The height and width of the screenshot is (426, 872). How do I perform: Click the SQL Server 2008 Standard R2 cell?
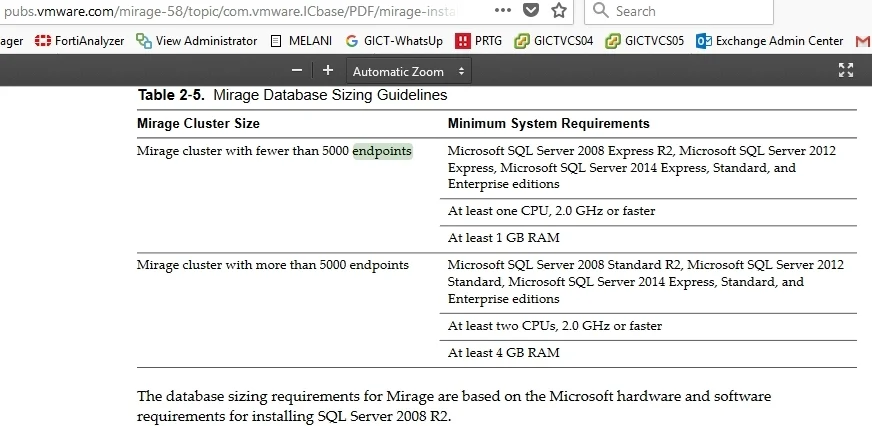(x=646, y=282)
